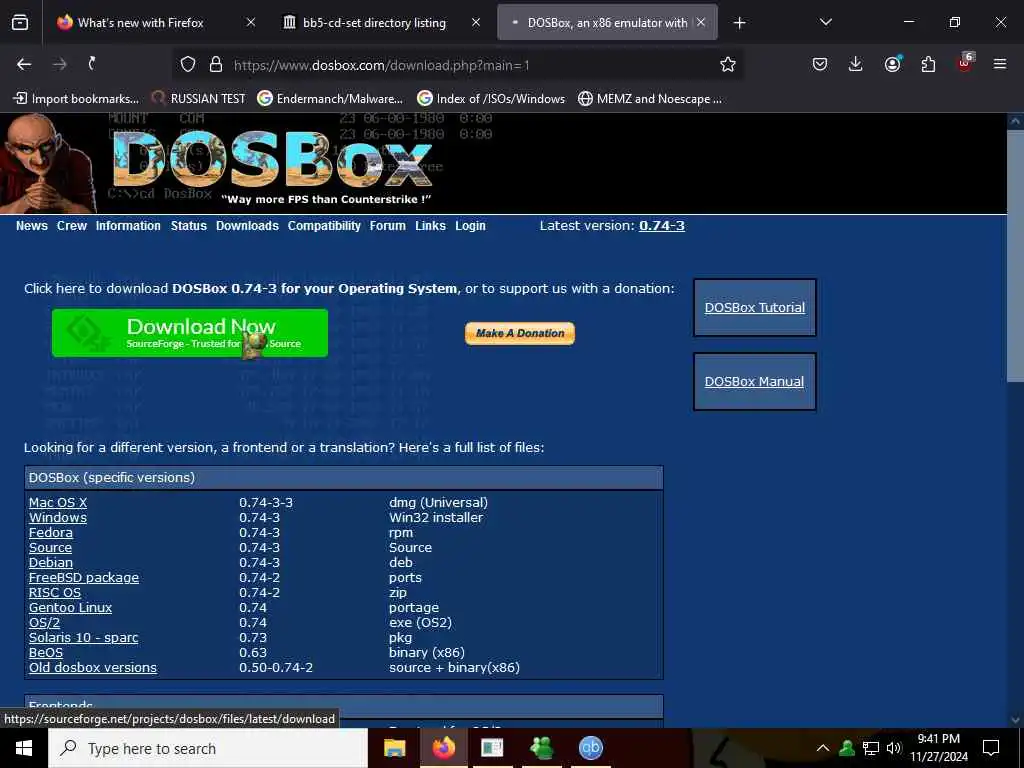The height and width of the screenshot is (768, 1024).
Task: Open Index of /ISOs/Windows bookmark
Action: click(x=491, y=99)
